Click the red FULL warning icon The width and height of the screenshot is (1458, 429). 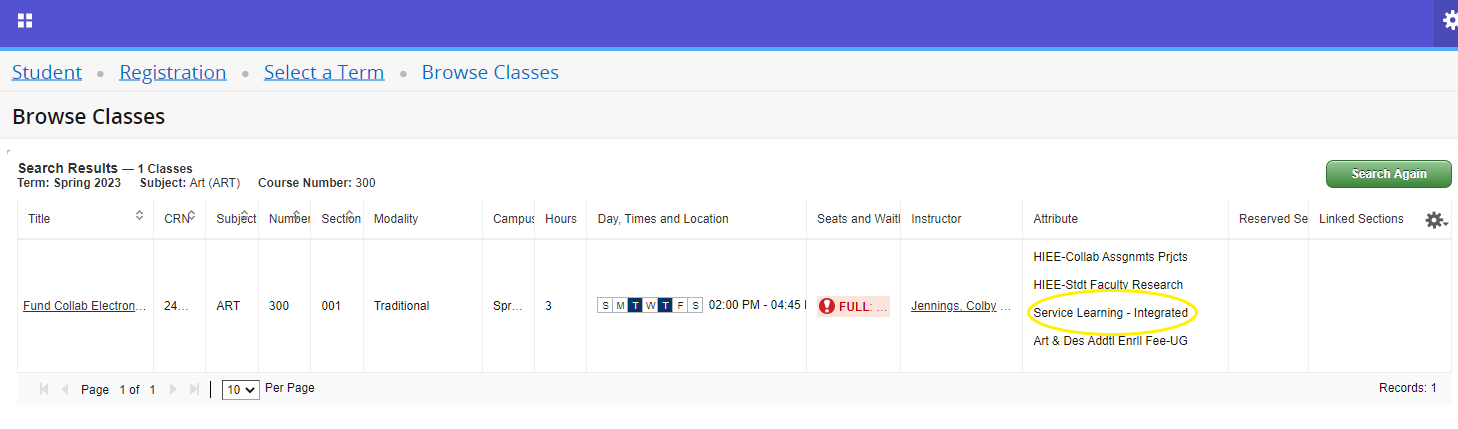point(826,306)
